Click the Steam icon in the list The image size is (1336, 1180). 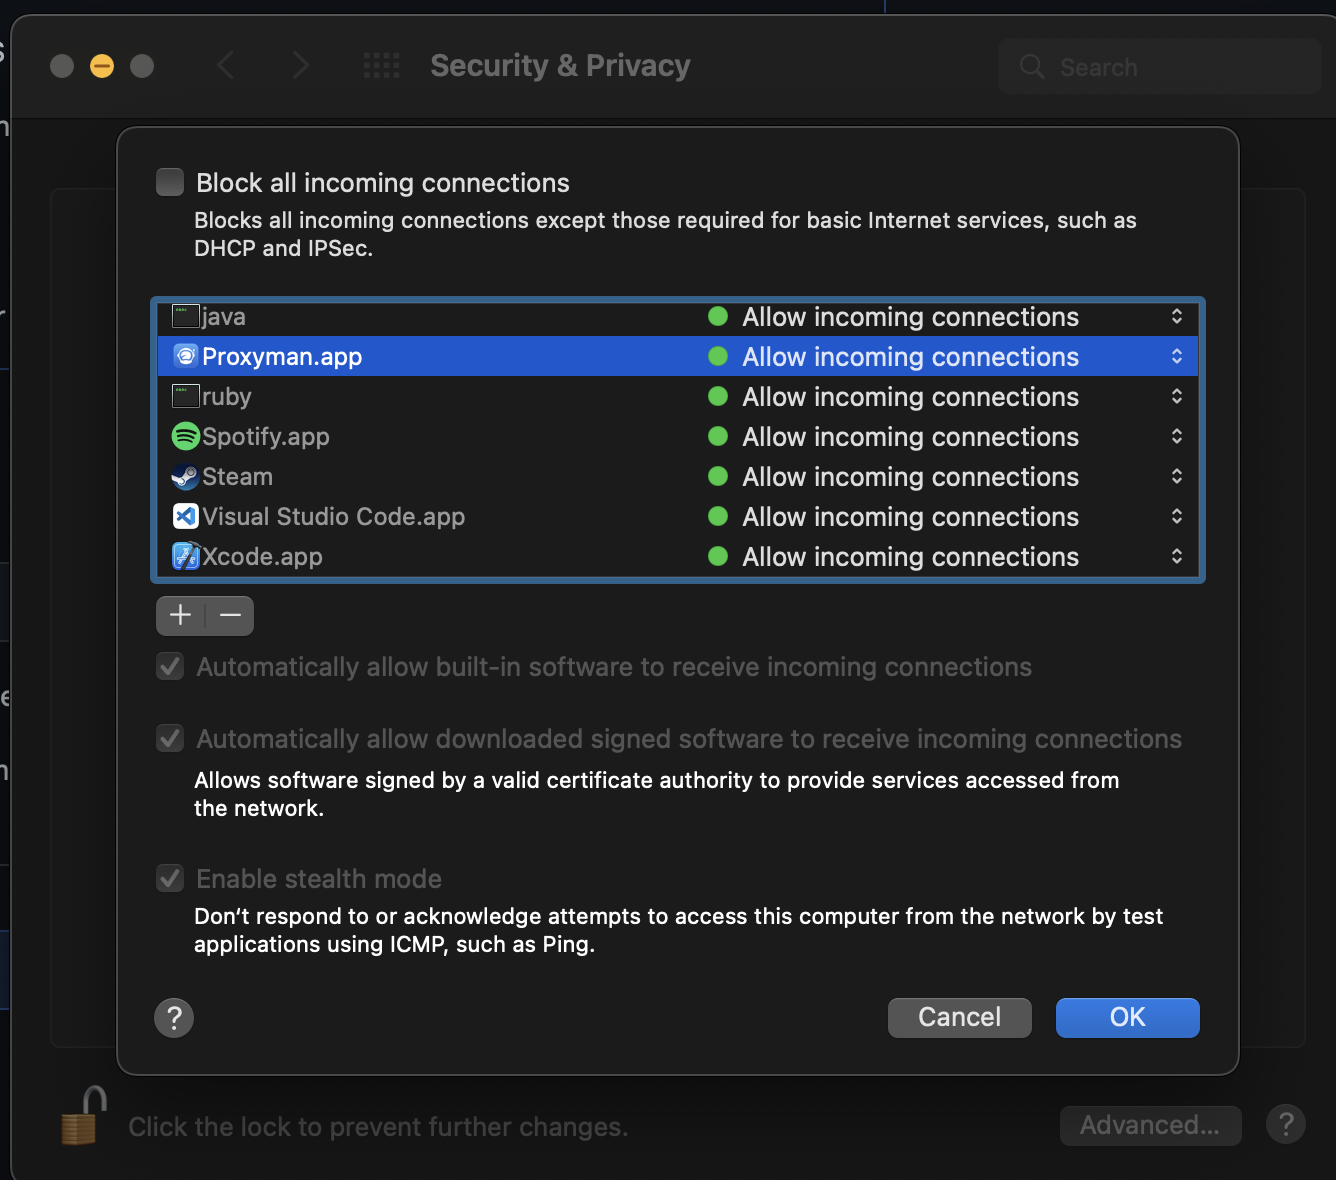click(185, 476)
